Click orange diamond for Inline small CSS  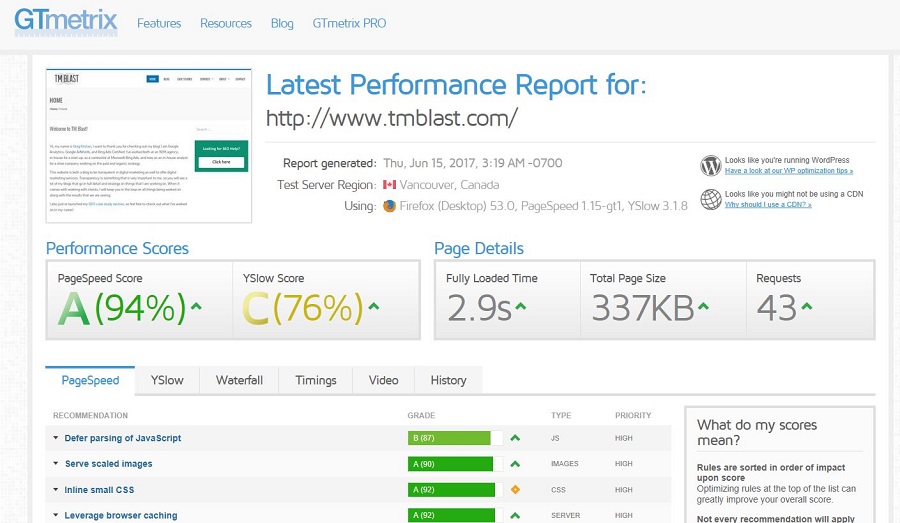515,490
